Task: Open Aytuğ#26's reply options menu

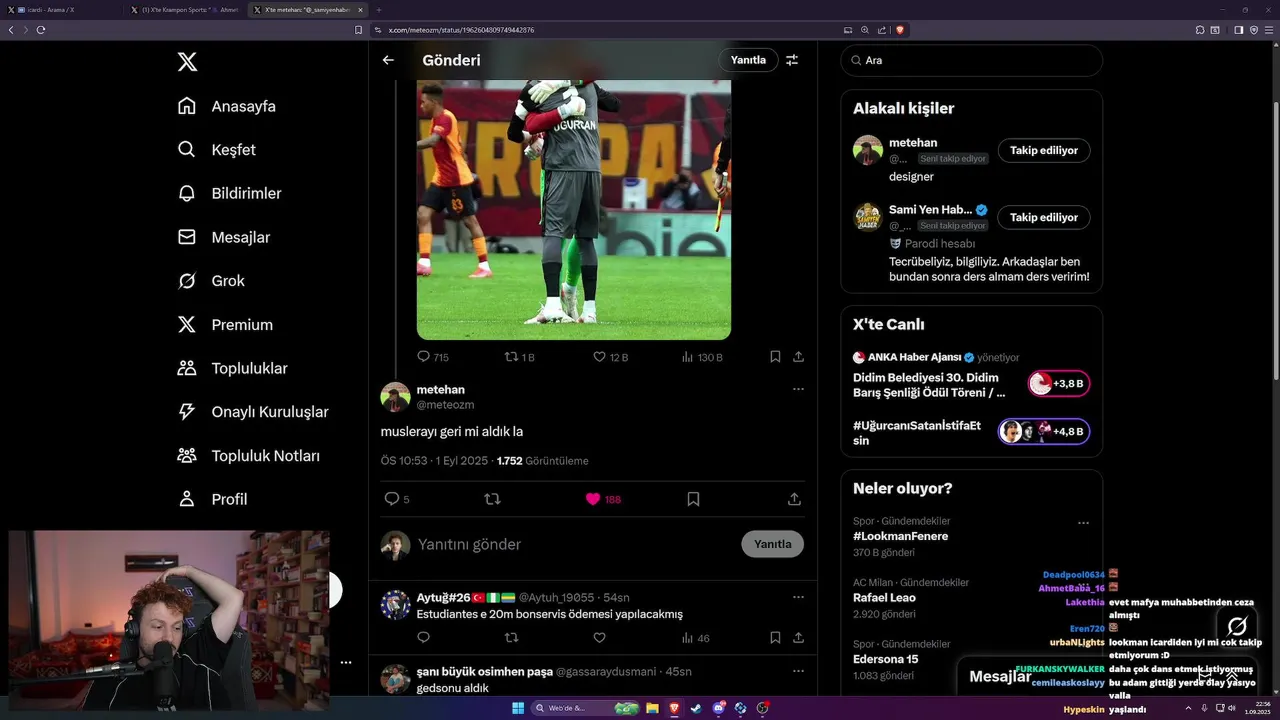Action: coord(798,597)
